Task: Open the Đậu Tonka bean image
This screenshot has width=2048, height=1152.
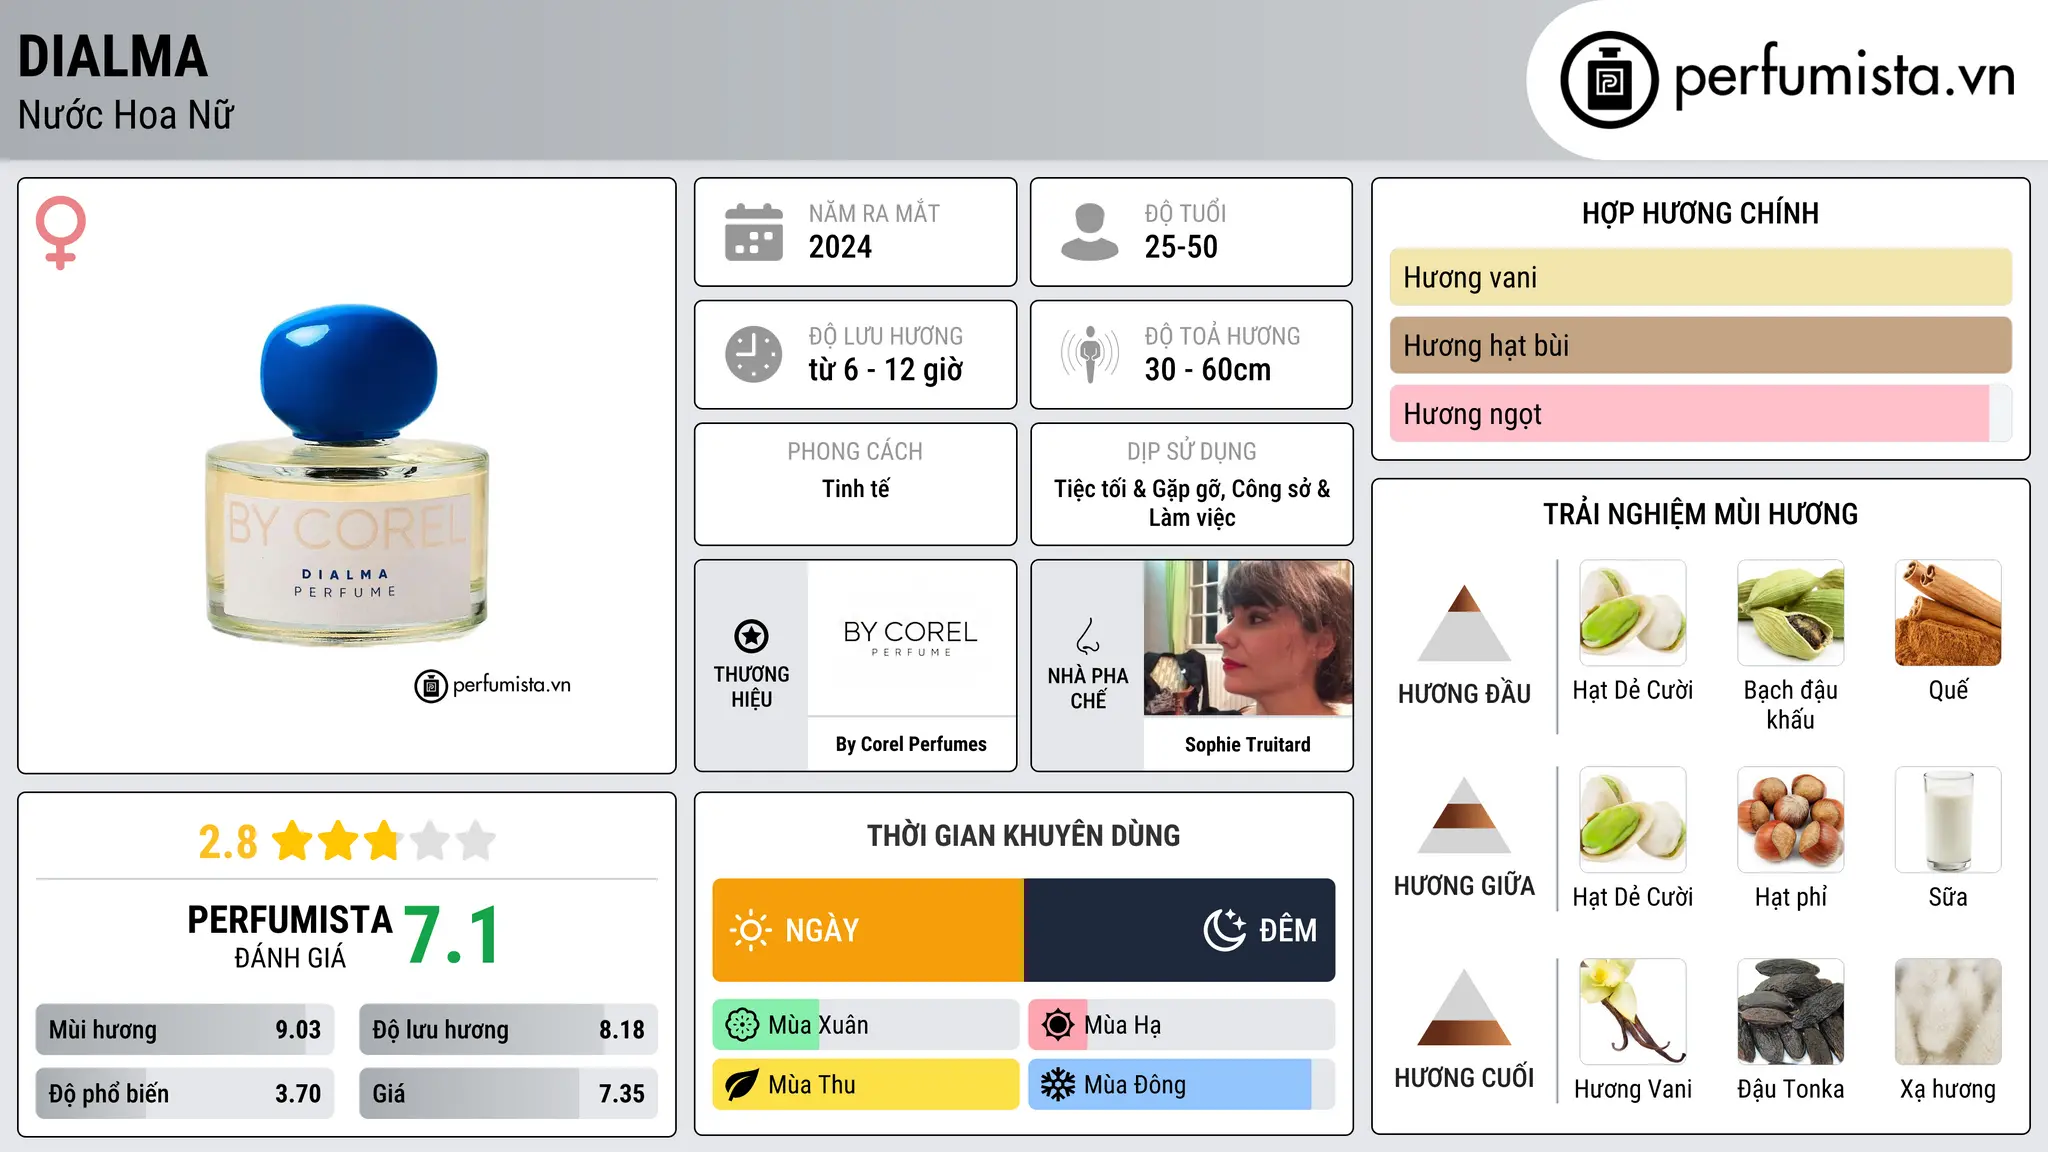Action: point(1791,1011)
